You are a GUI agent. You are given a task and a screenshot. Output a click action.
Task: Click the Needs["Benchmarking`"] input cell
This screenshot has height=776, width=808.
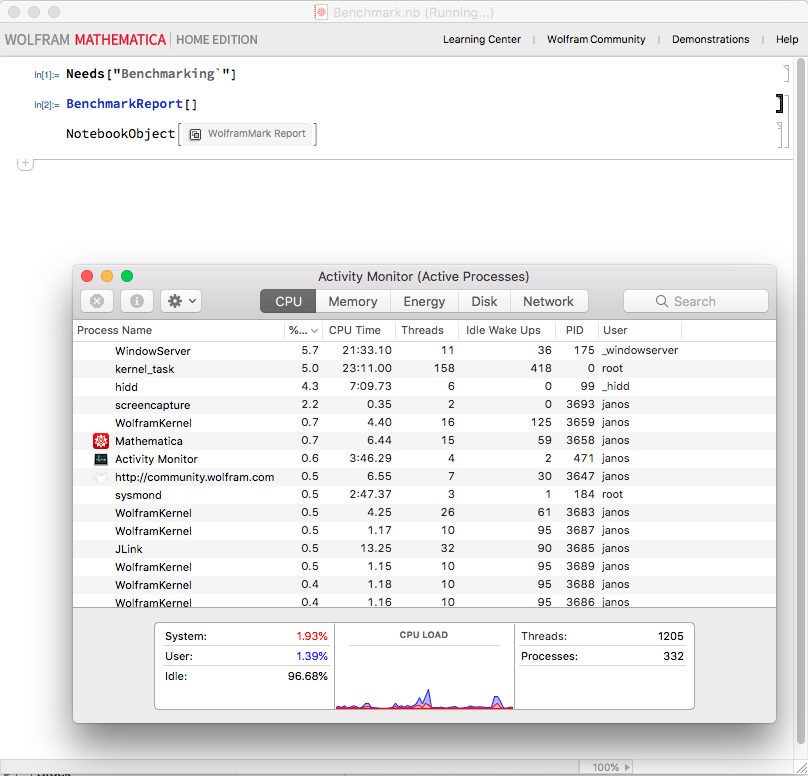click(151, 74)
